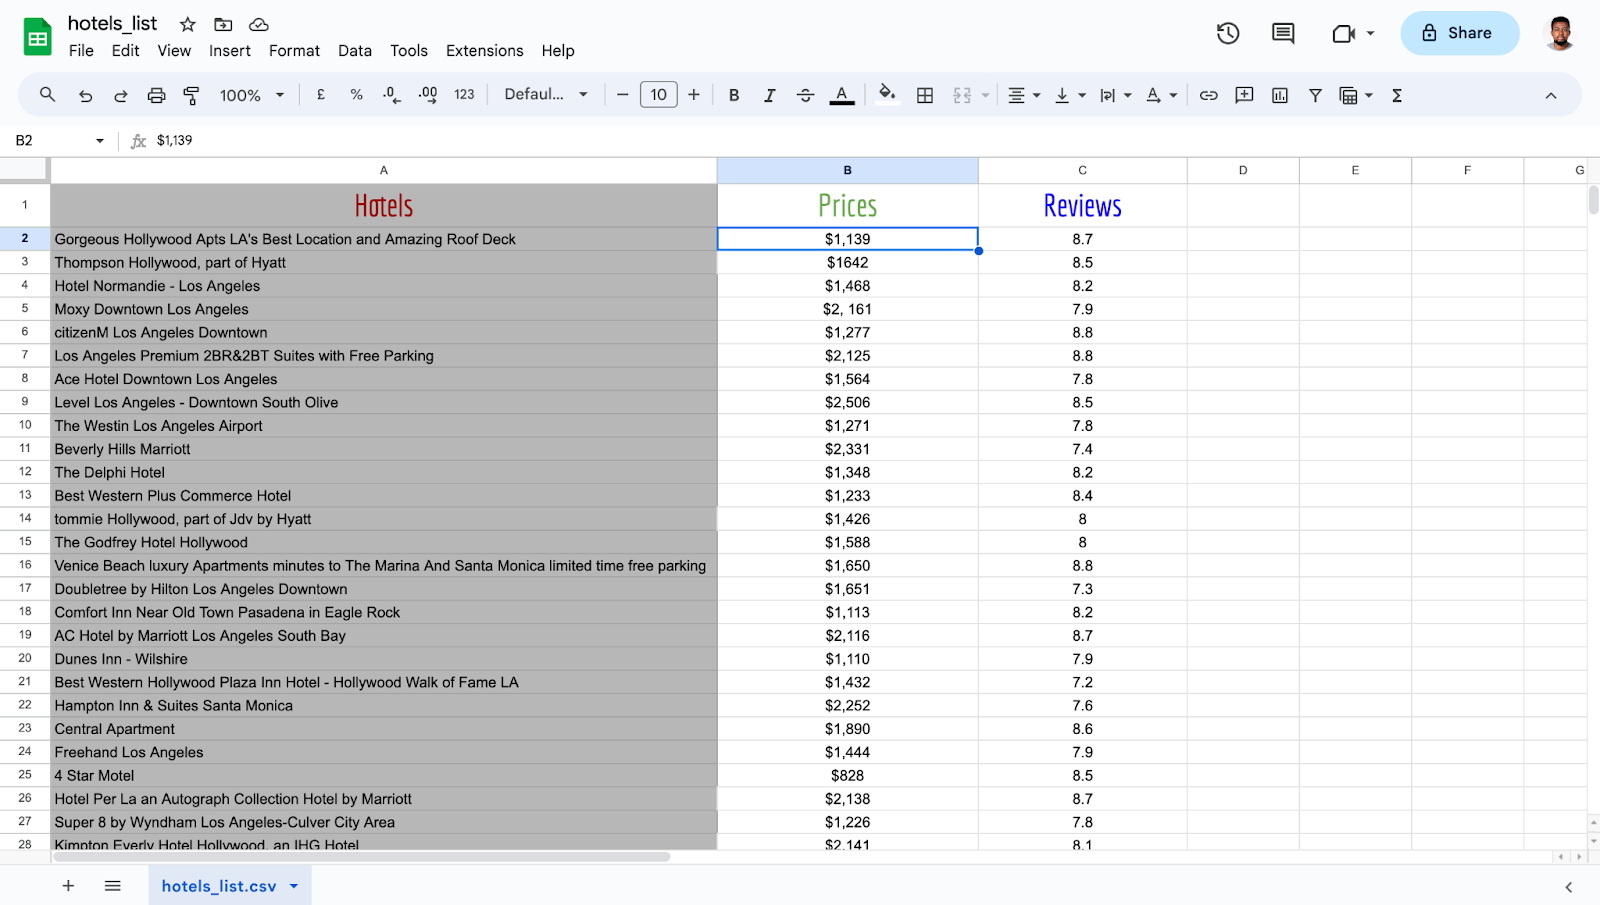Open filter views dropdown
The width and height of the screenshot is (1600, 905).
click(x=1356, y=95)
